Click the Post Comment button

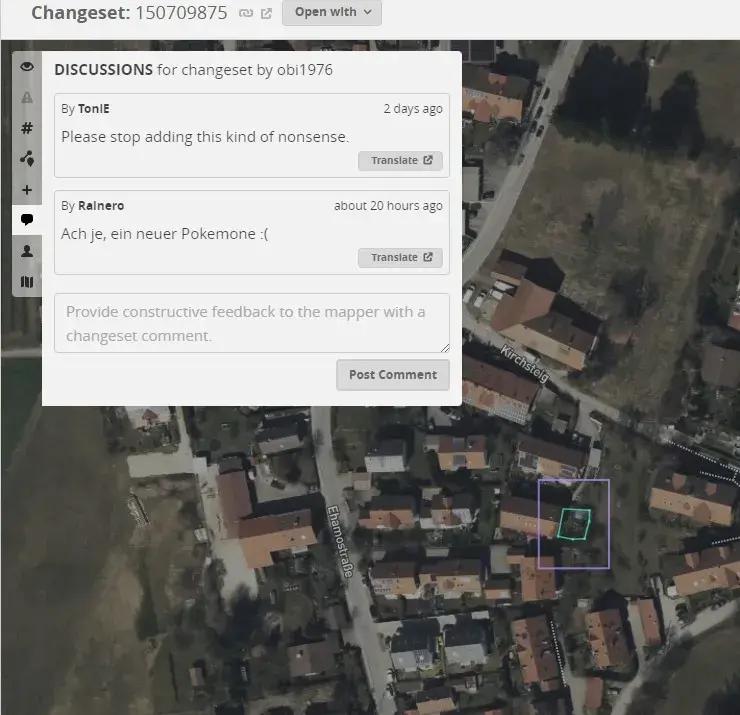pos(392,375)
